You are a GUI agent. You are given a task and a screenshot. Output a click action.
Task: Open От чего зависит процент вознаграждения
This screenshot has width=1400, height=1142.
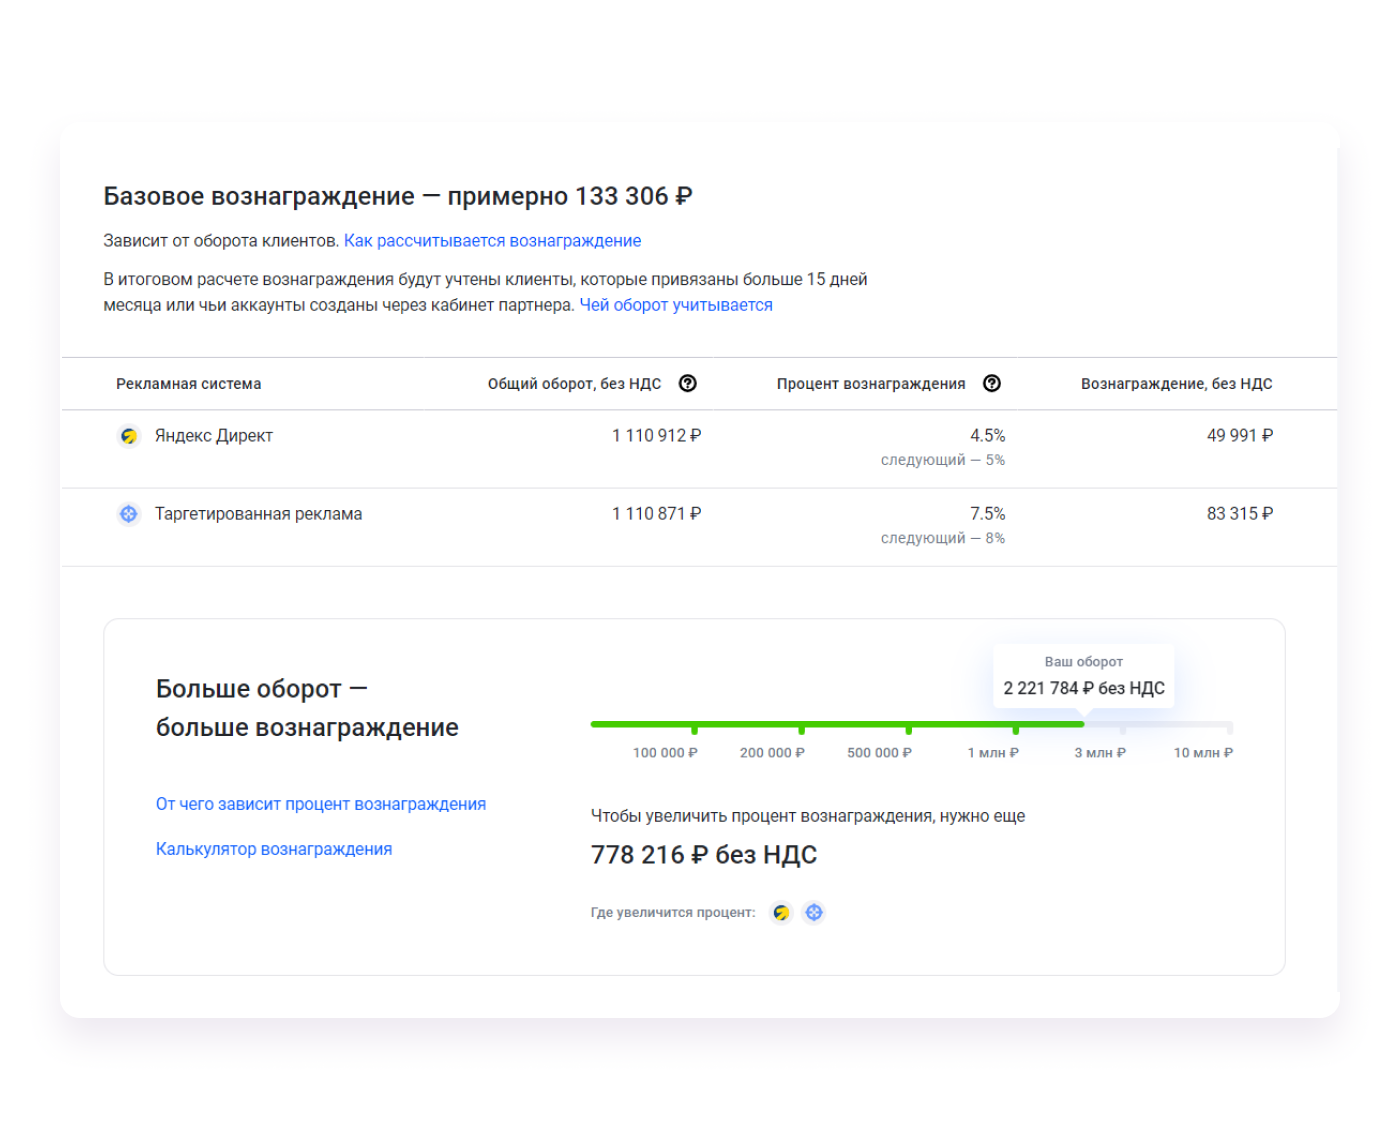[320, 804]
